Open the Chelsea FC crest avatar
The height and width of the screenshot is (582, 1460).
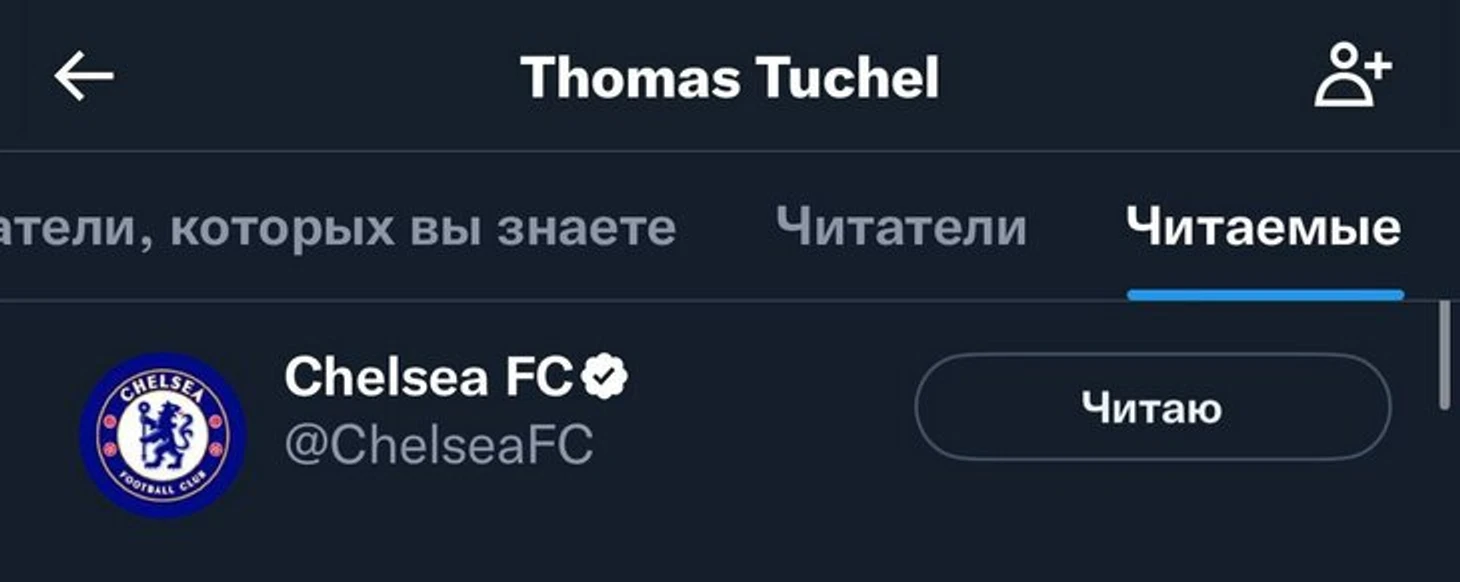point(163,435)
